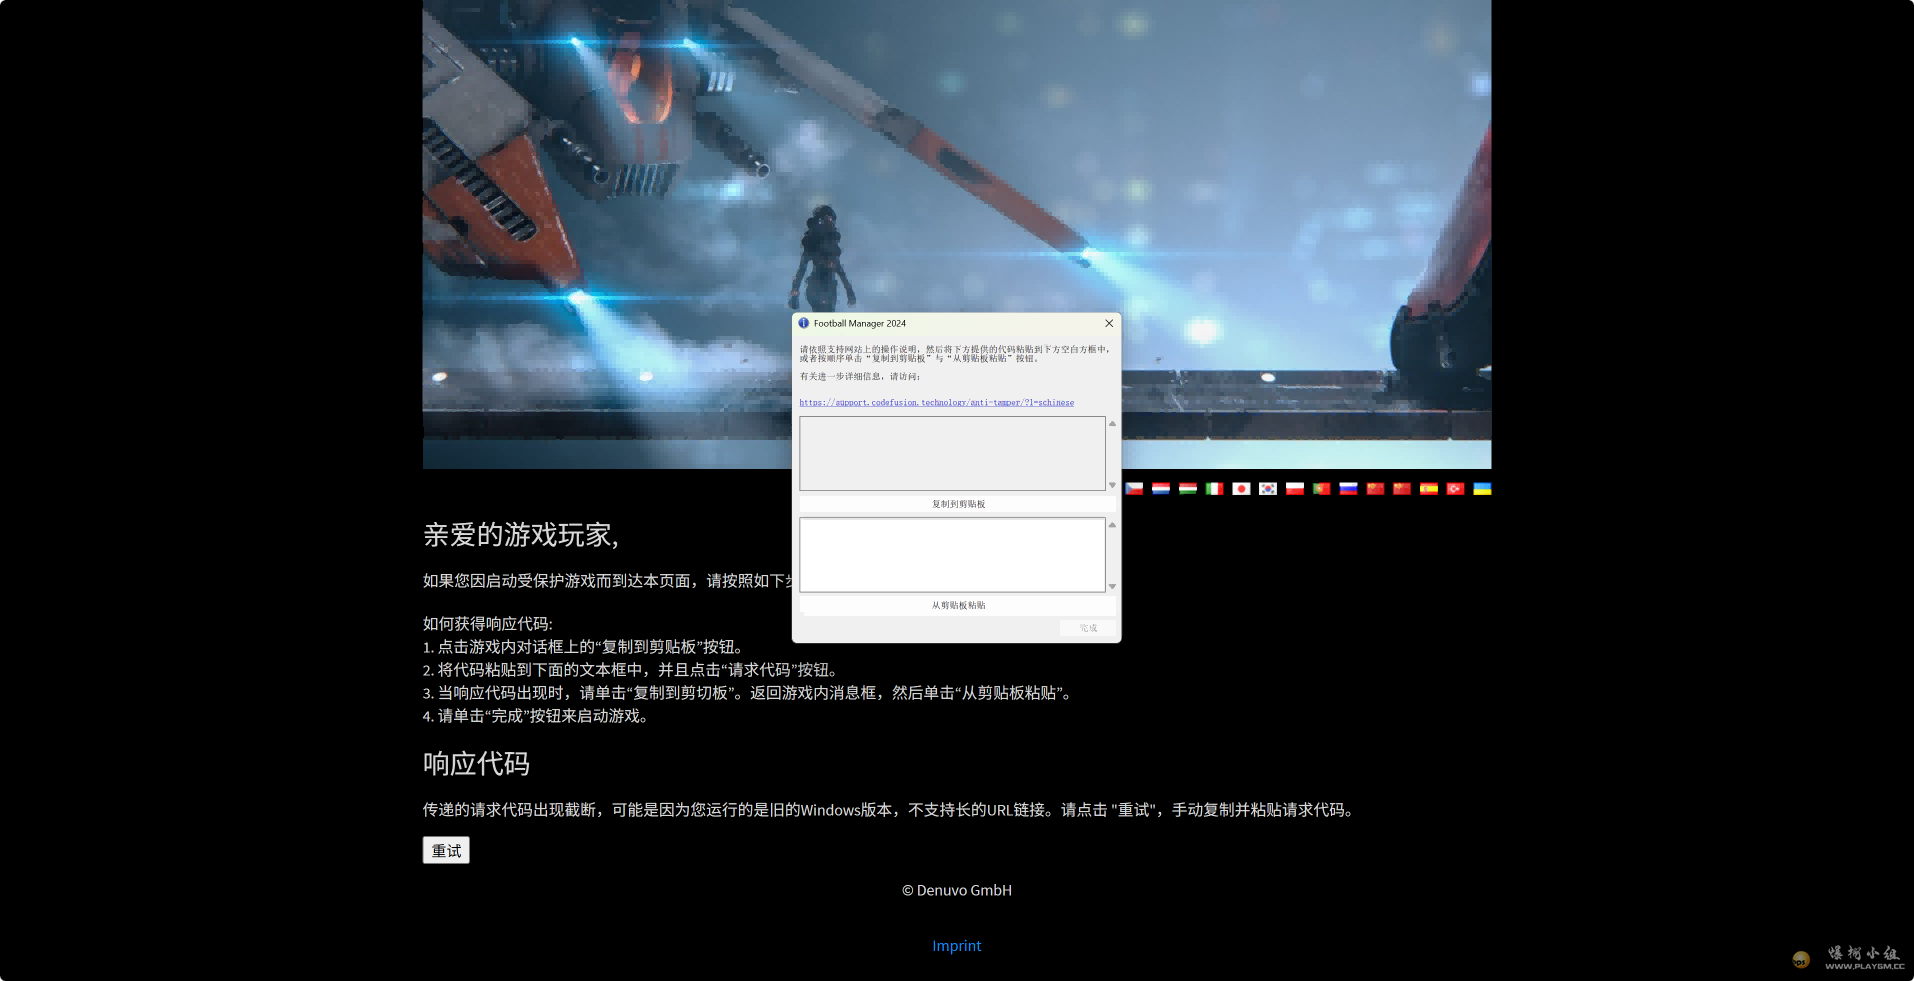Image resolution: width=1914 pixels, height=981 pixels.
Task: Click the greyed 完成 button in dialog
Action: 1088,628
